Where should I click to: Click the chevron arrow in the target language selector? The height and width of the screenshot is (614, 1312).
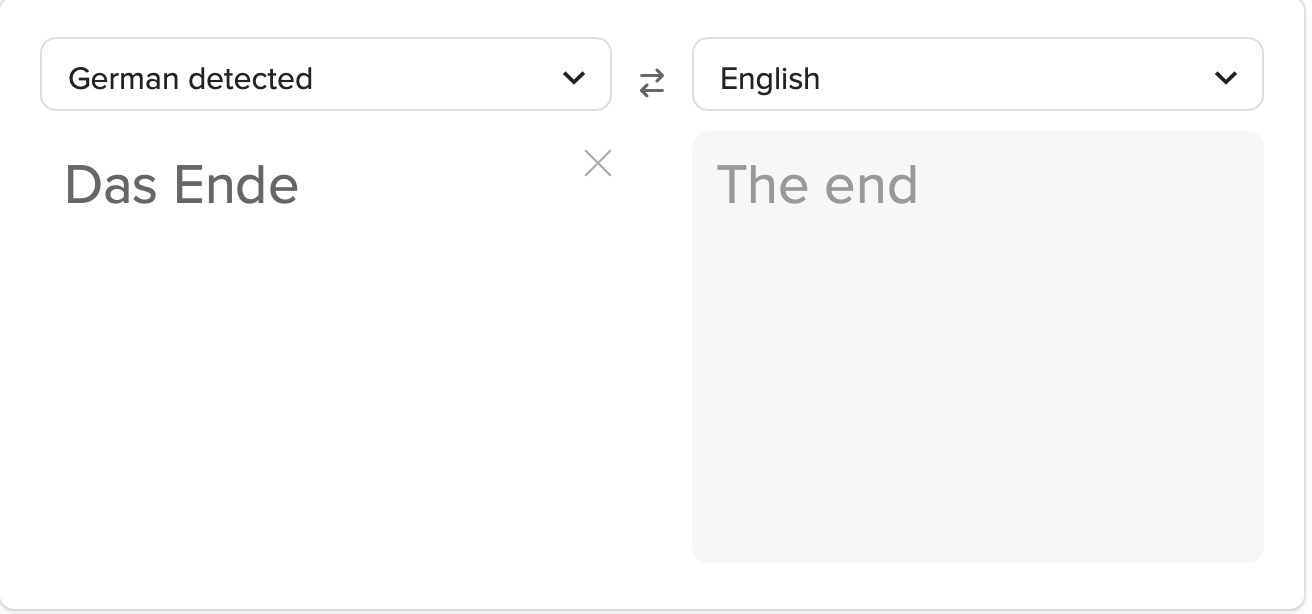pyautogui.click(x=1226, y=78)
